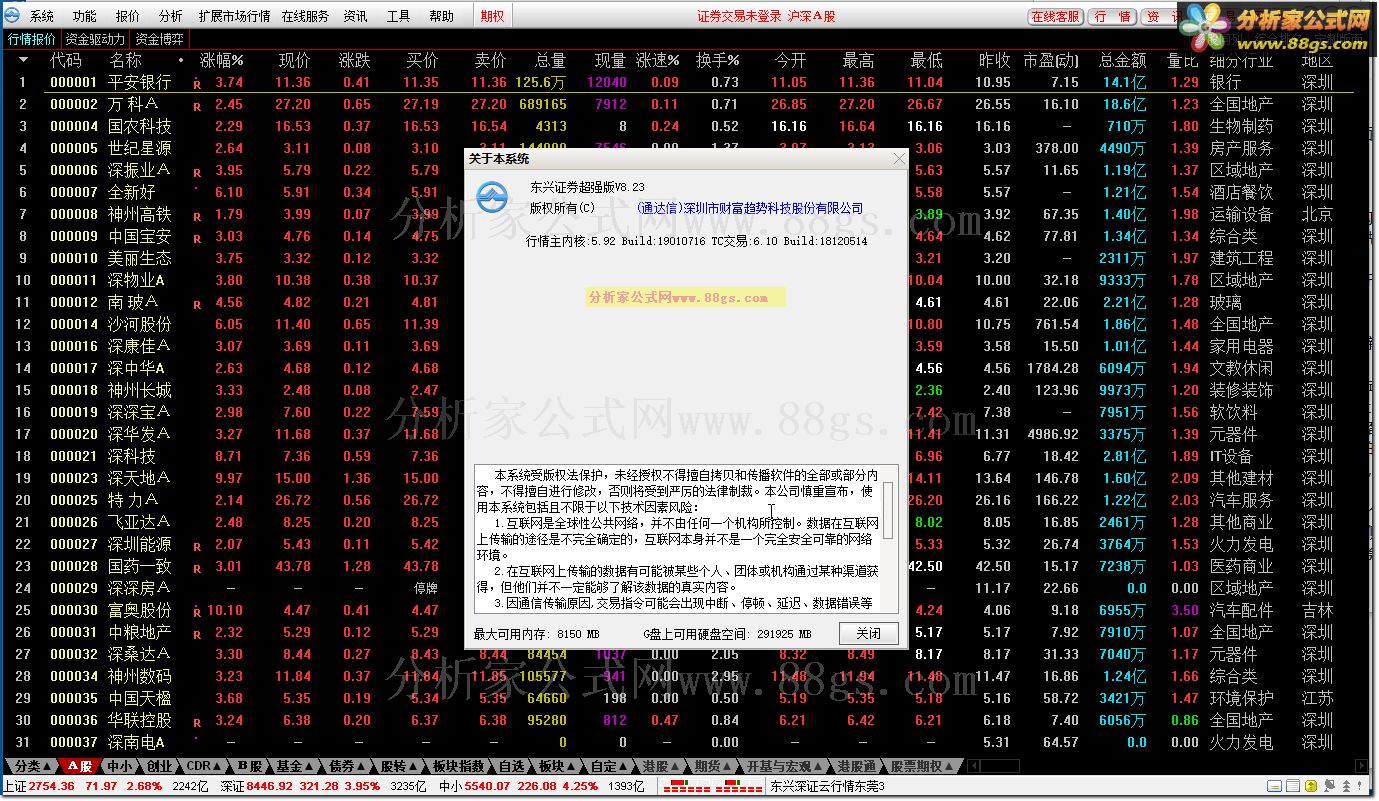Switch to the 中小 bottom tab
The width and height of the screenshot is (1379, 801).
tap(119, 767)
